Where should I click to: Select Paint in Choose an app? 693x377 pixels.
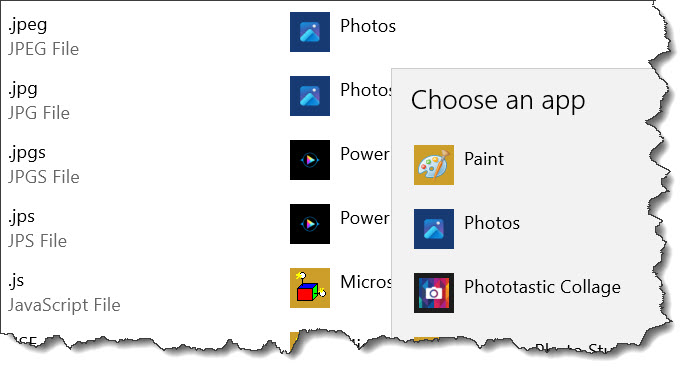(484, 159)
